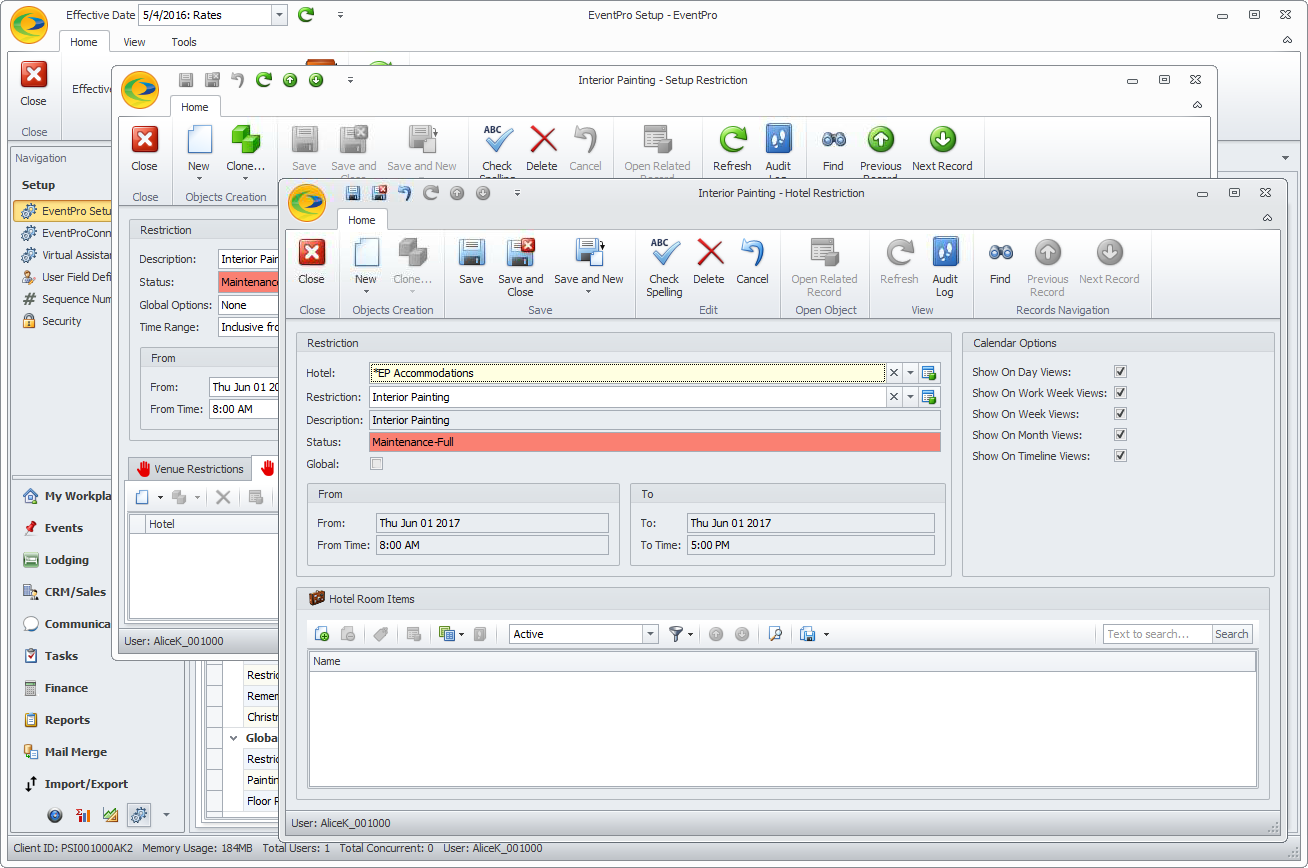Viewport: 1308px width, 868px height.
Task: Click undo arrow in Hotel Restriction title bar
Action: click(405, 193)
